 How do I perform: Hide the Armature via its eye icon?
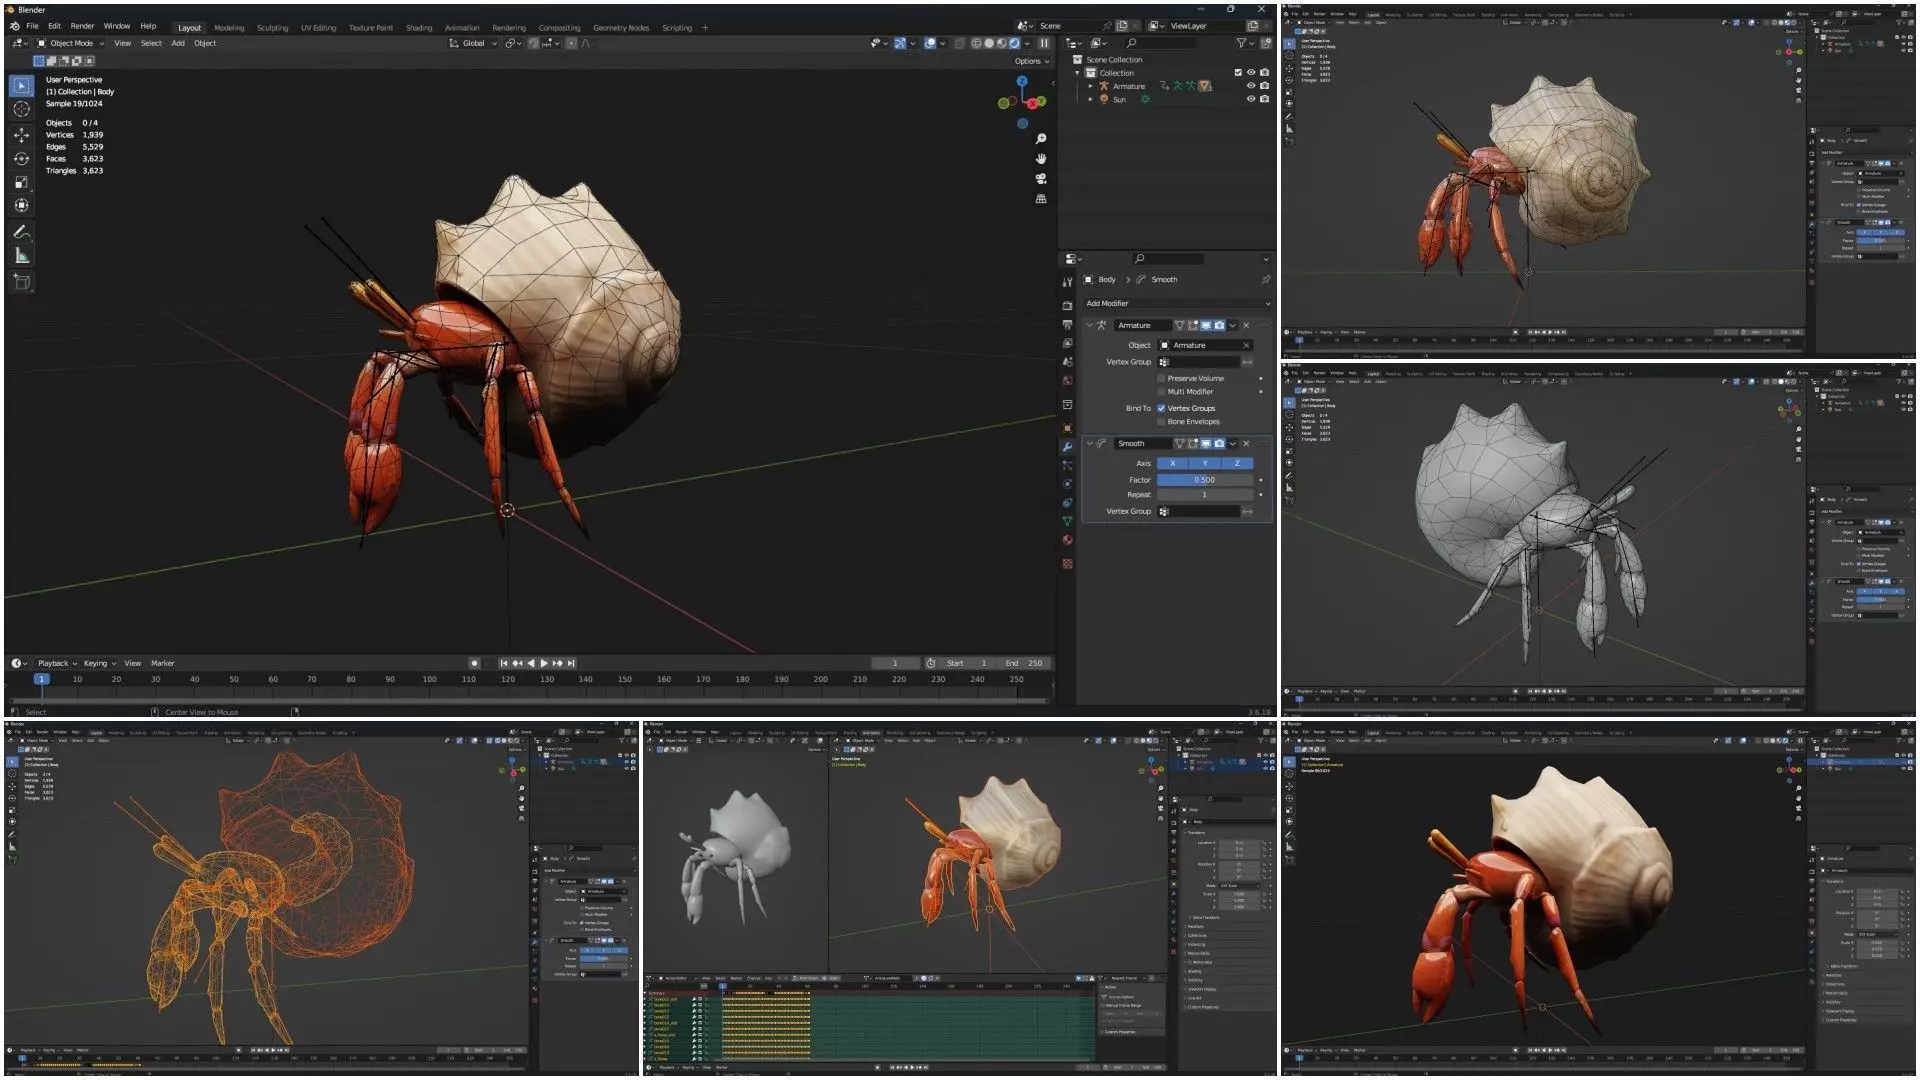click(1250, 86)
